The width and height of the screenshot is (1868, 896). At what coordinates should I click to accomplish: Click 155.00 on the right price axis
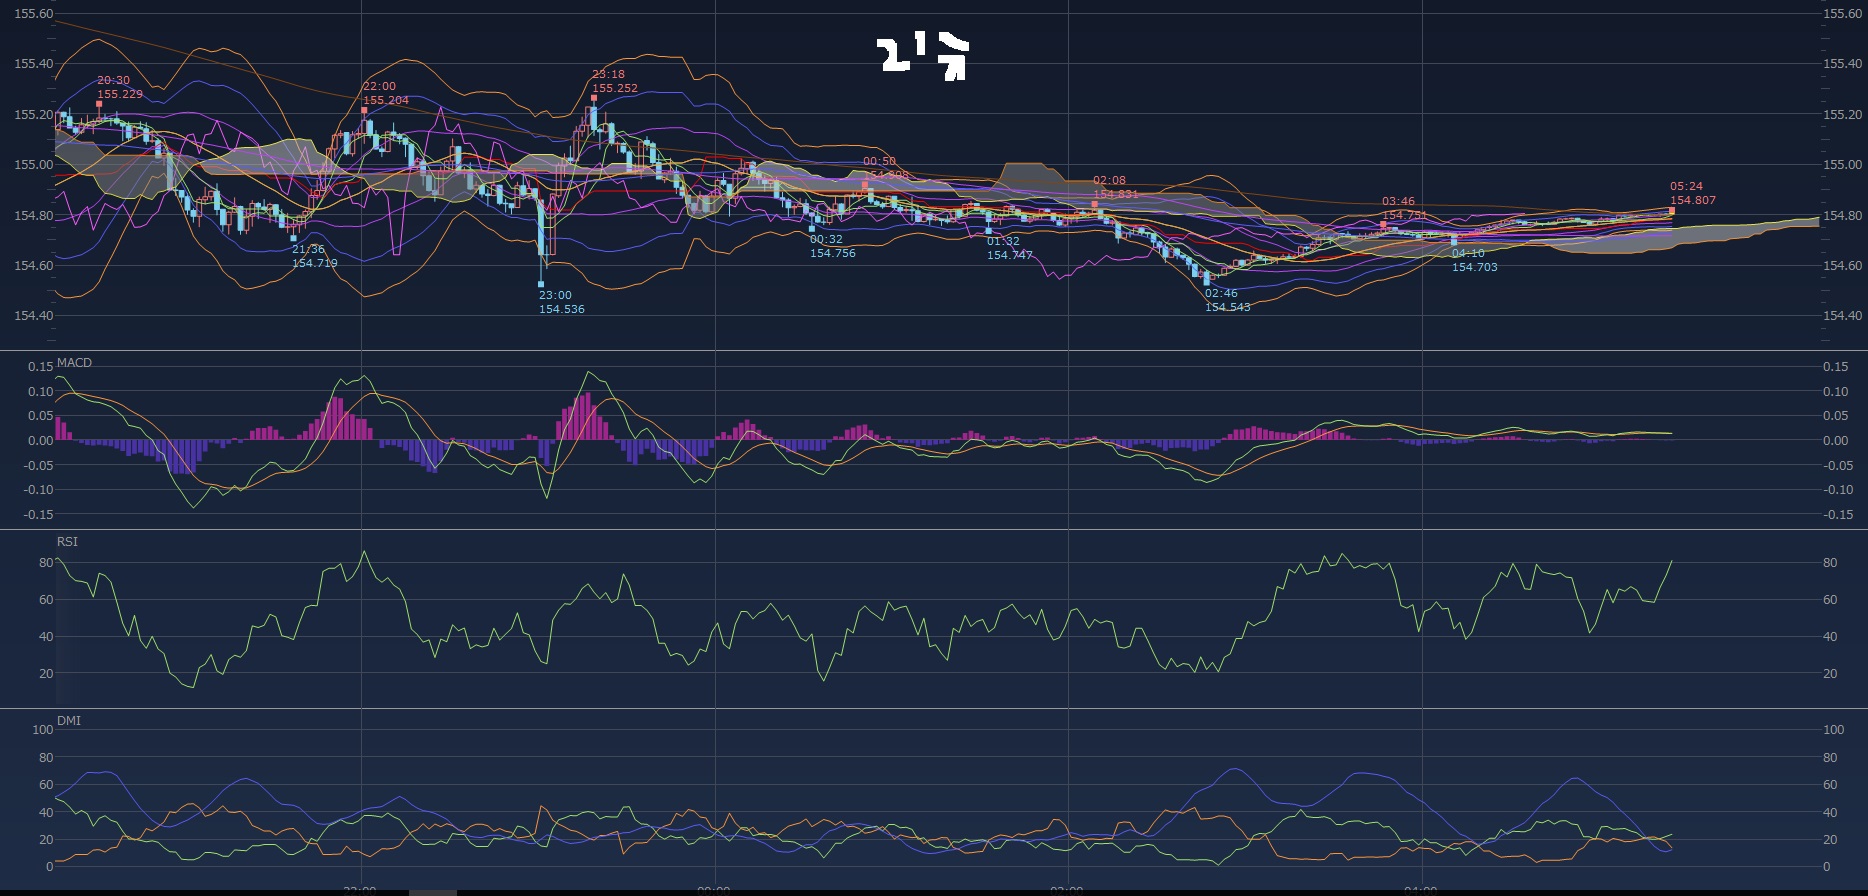(x=1842, y=164)
